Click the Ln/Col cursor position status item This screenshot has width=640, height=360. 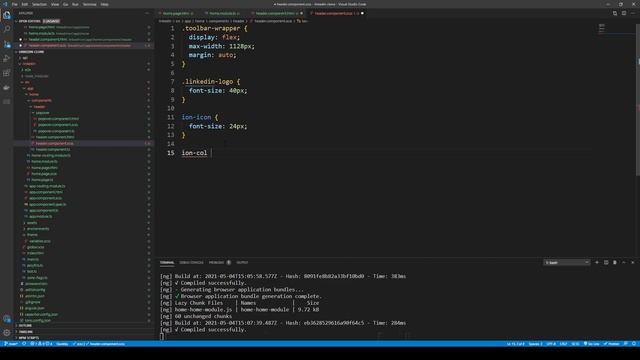pyautogui.click(x=516, y=344)
